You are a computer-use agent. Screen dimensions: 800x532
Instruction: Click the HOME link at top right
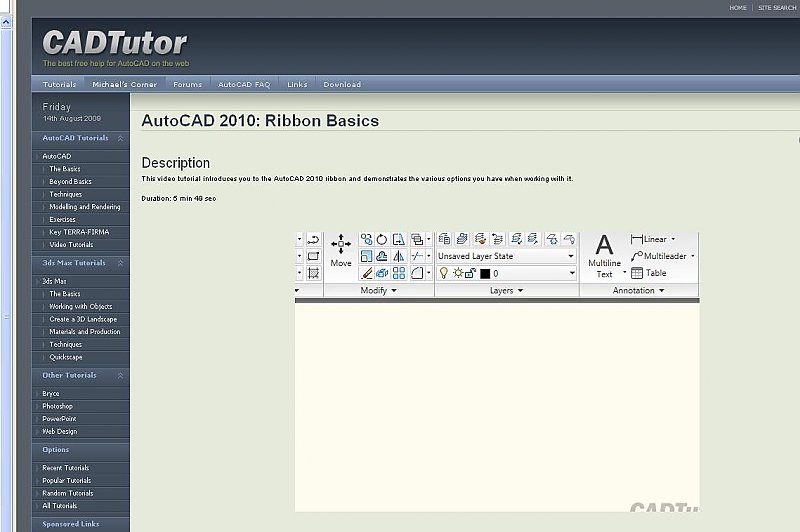738,8
